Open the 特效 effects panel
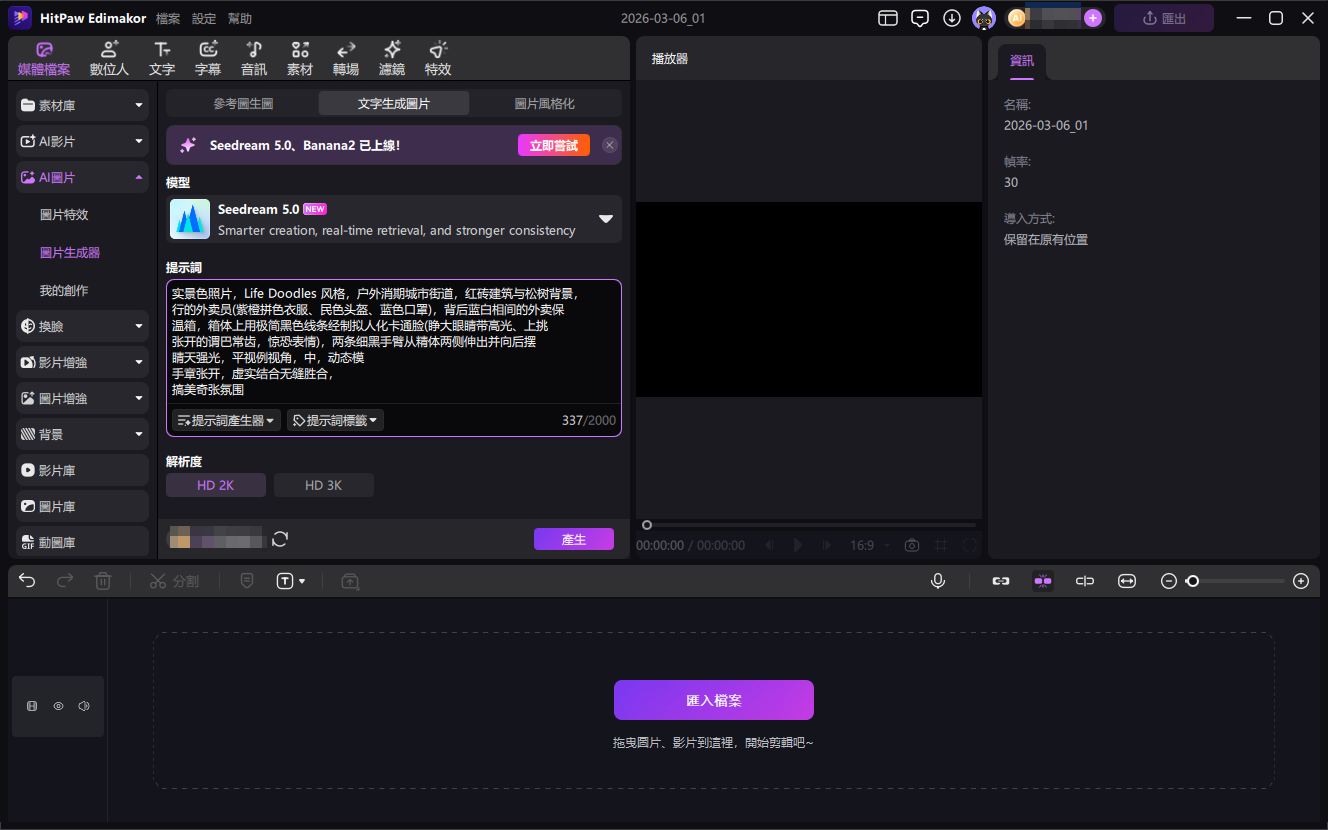Viewport: 1328px width, 830px height. (438, 58)
